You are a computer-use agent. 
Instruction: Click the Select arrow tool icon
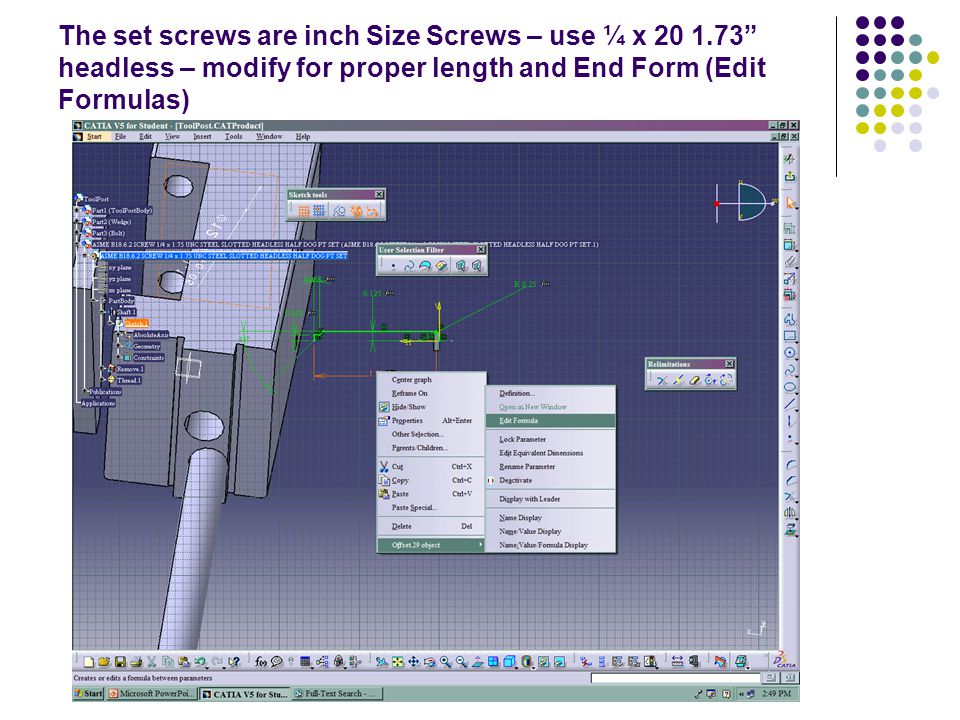coord(790,203)
